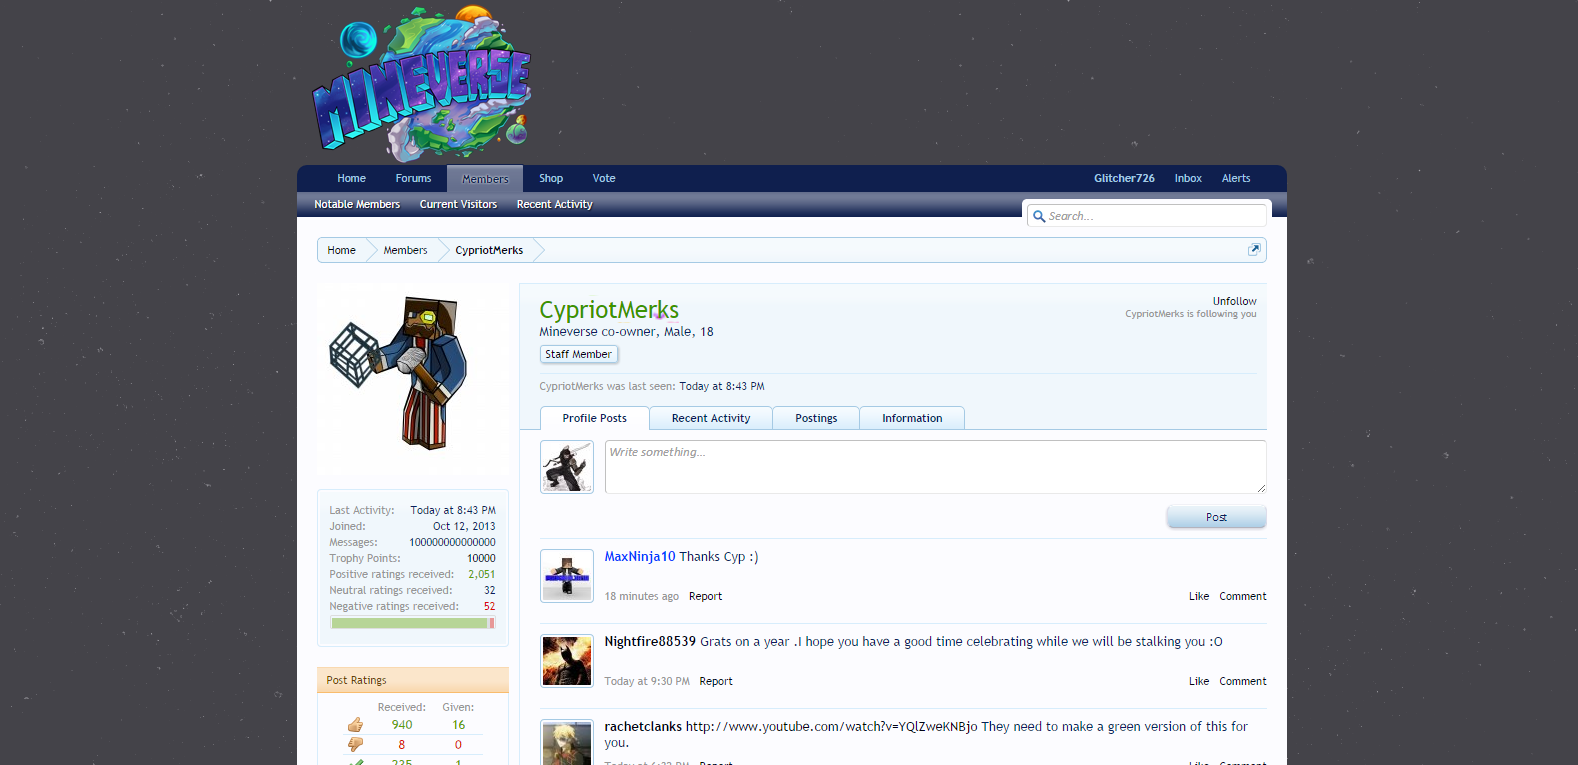1578x765 pixels.
Task: Select the Members navigation tab
Action: coord(485,179)
